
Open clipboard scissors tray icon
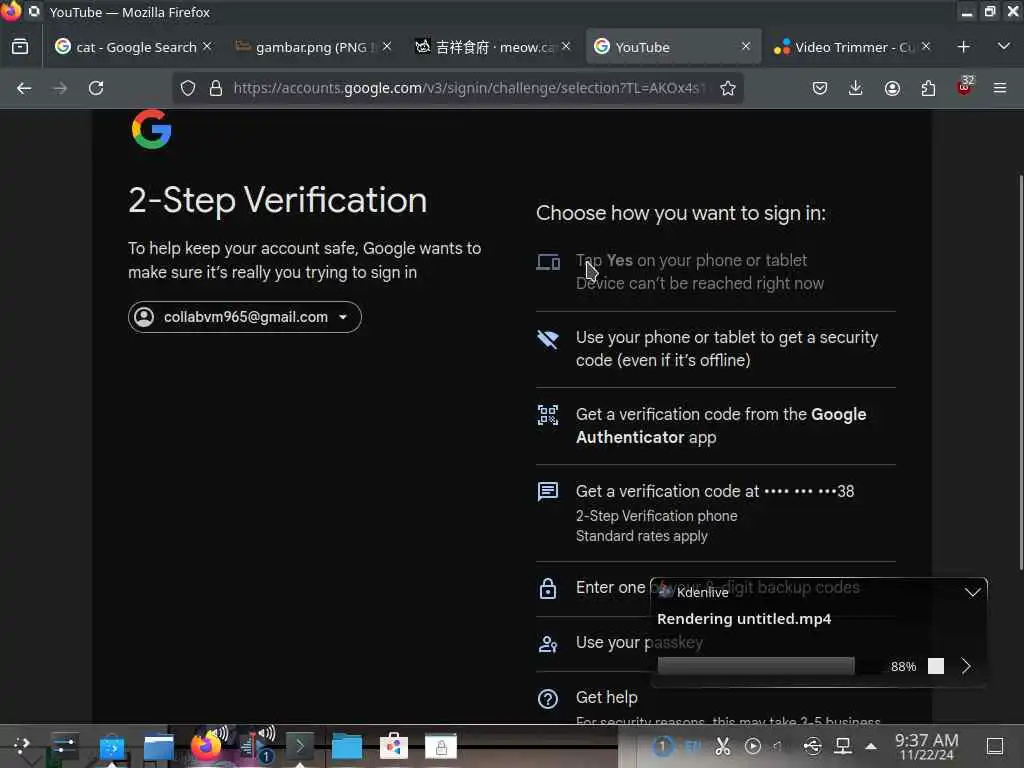tap(722, 746)
